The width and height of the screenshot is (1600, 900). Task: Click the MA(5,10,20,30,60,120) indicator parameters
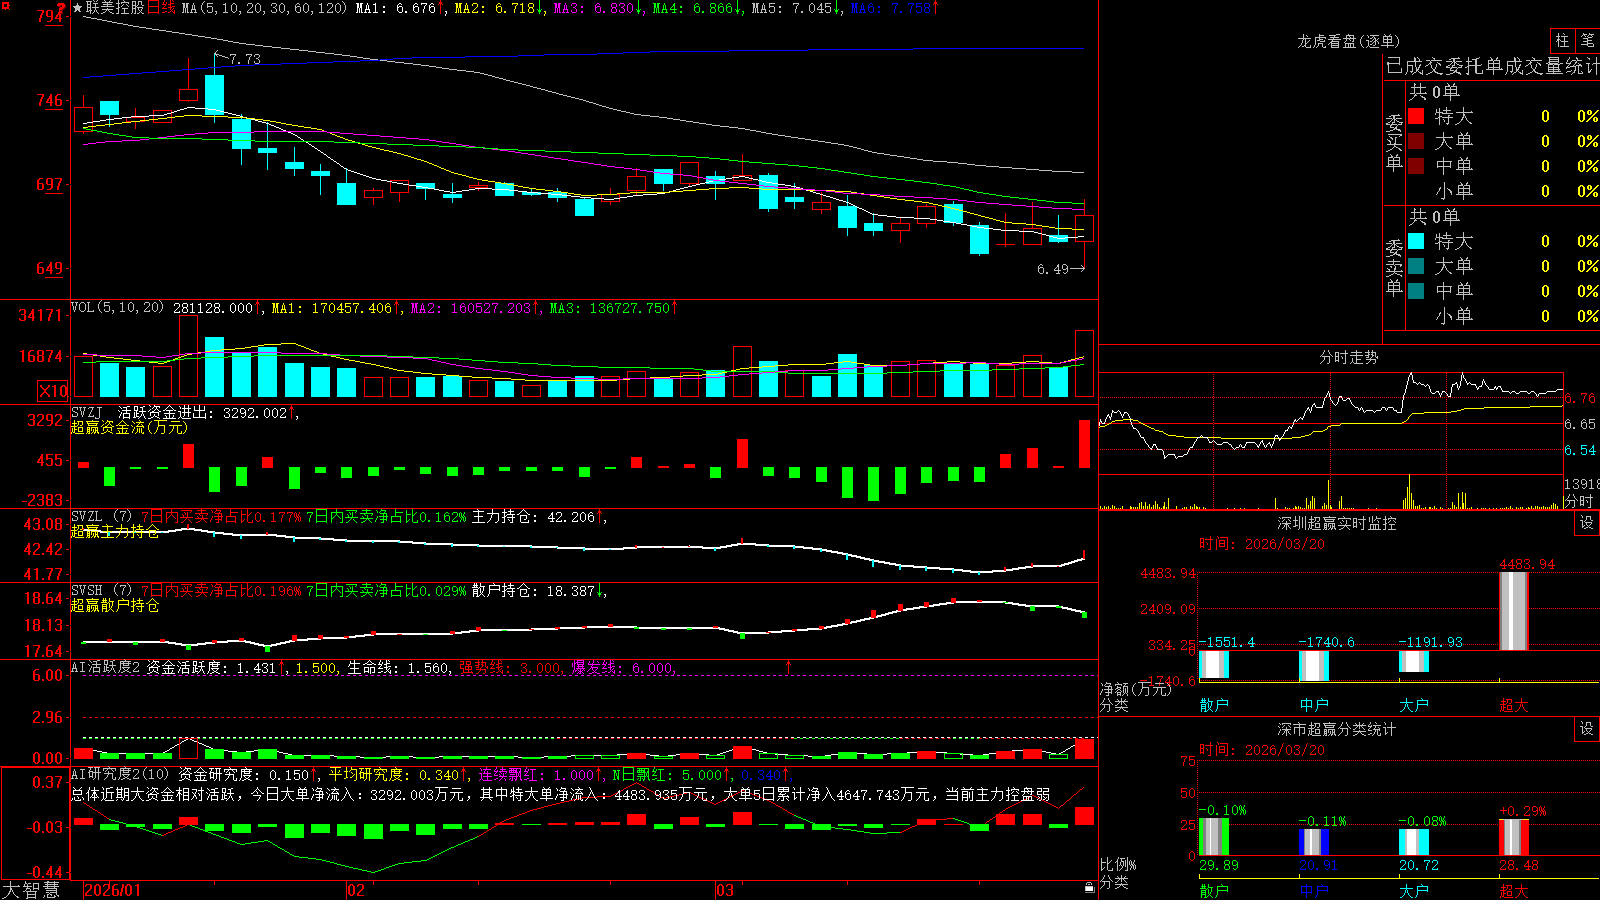(264, 8)
